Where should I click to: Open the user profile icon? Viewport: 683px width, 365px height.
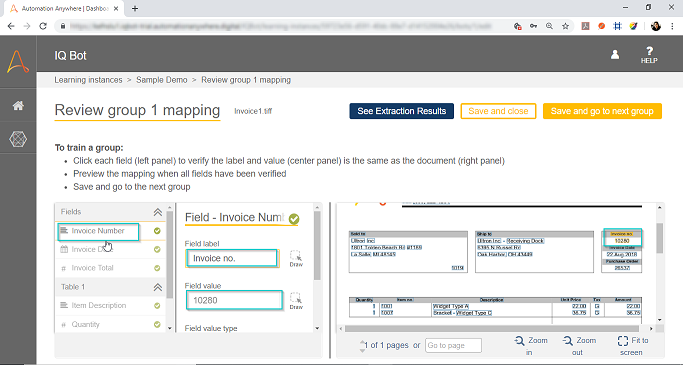pos(615,54)
